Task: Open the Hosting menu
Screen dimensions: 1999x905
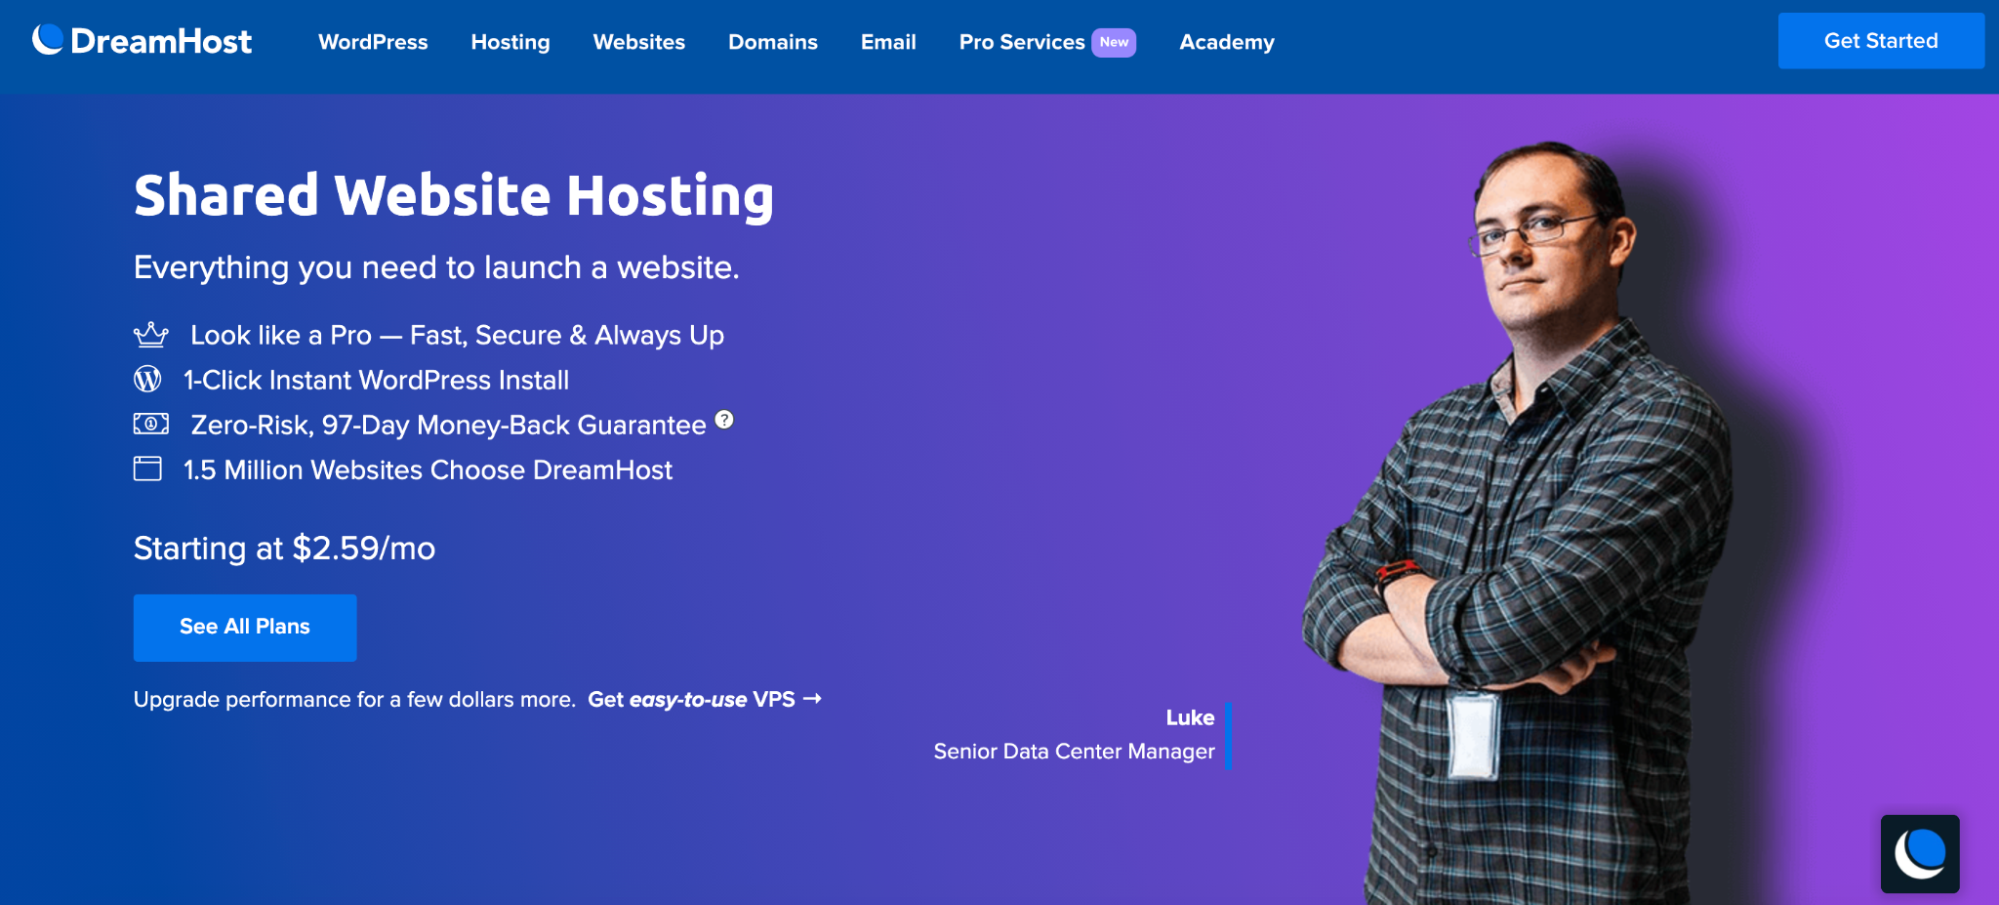Action: click(510, 42)
